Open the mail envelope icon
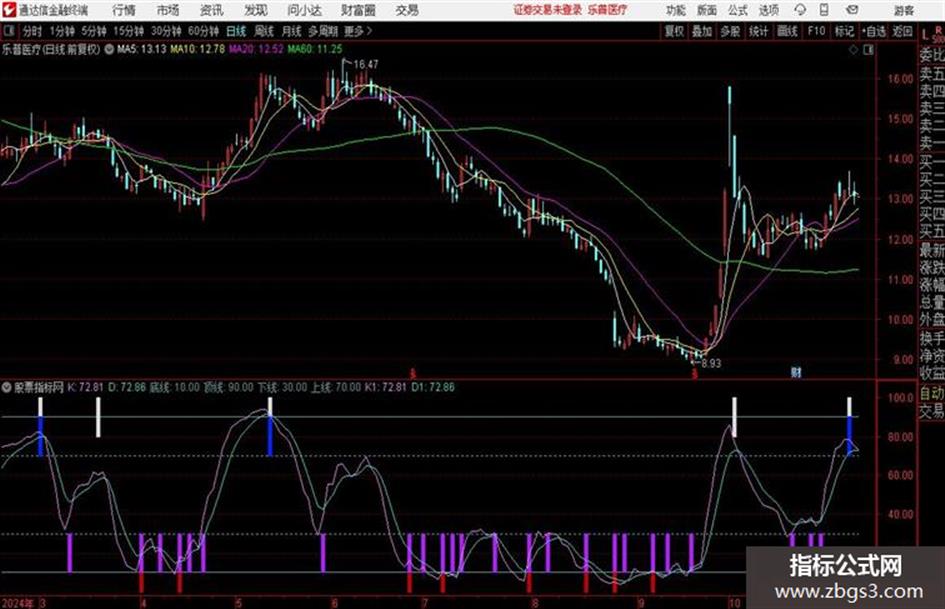The width and height of the screenshot is (945, 609). (x=852, y=10)
